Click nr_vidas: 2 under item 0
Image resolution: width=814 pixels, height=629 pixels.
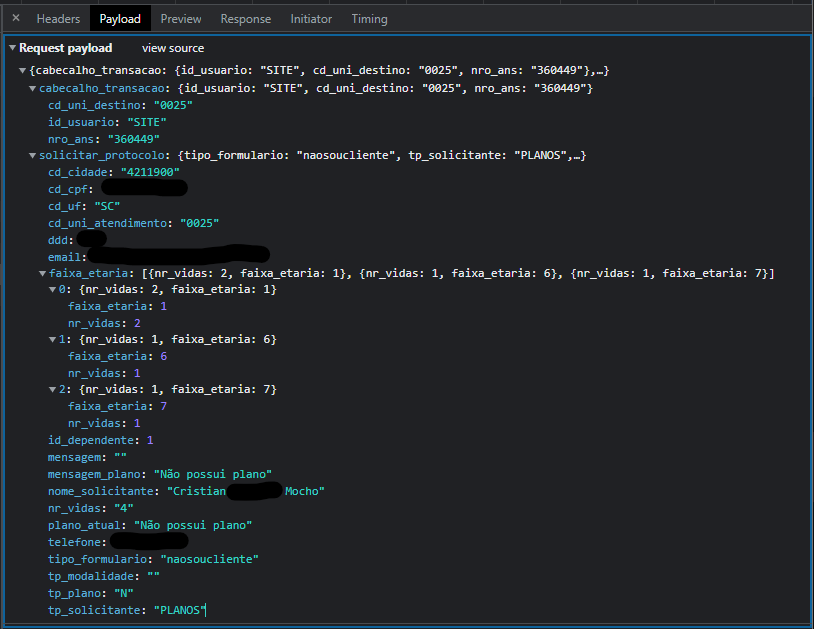click(x=104, y=324)
